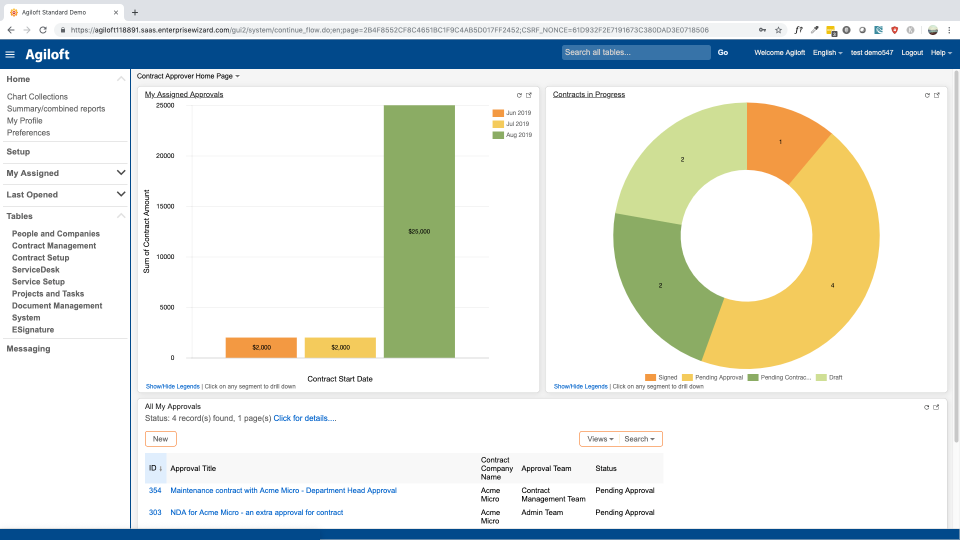
Task: Expand the My Assigned section
Action: pos(121,173)
